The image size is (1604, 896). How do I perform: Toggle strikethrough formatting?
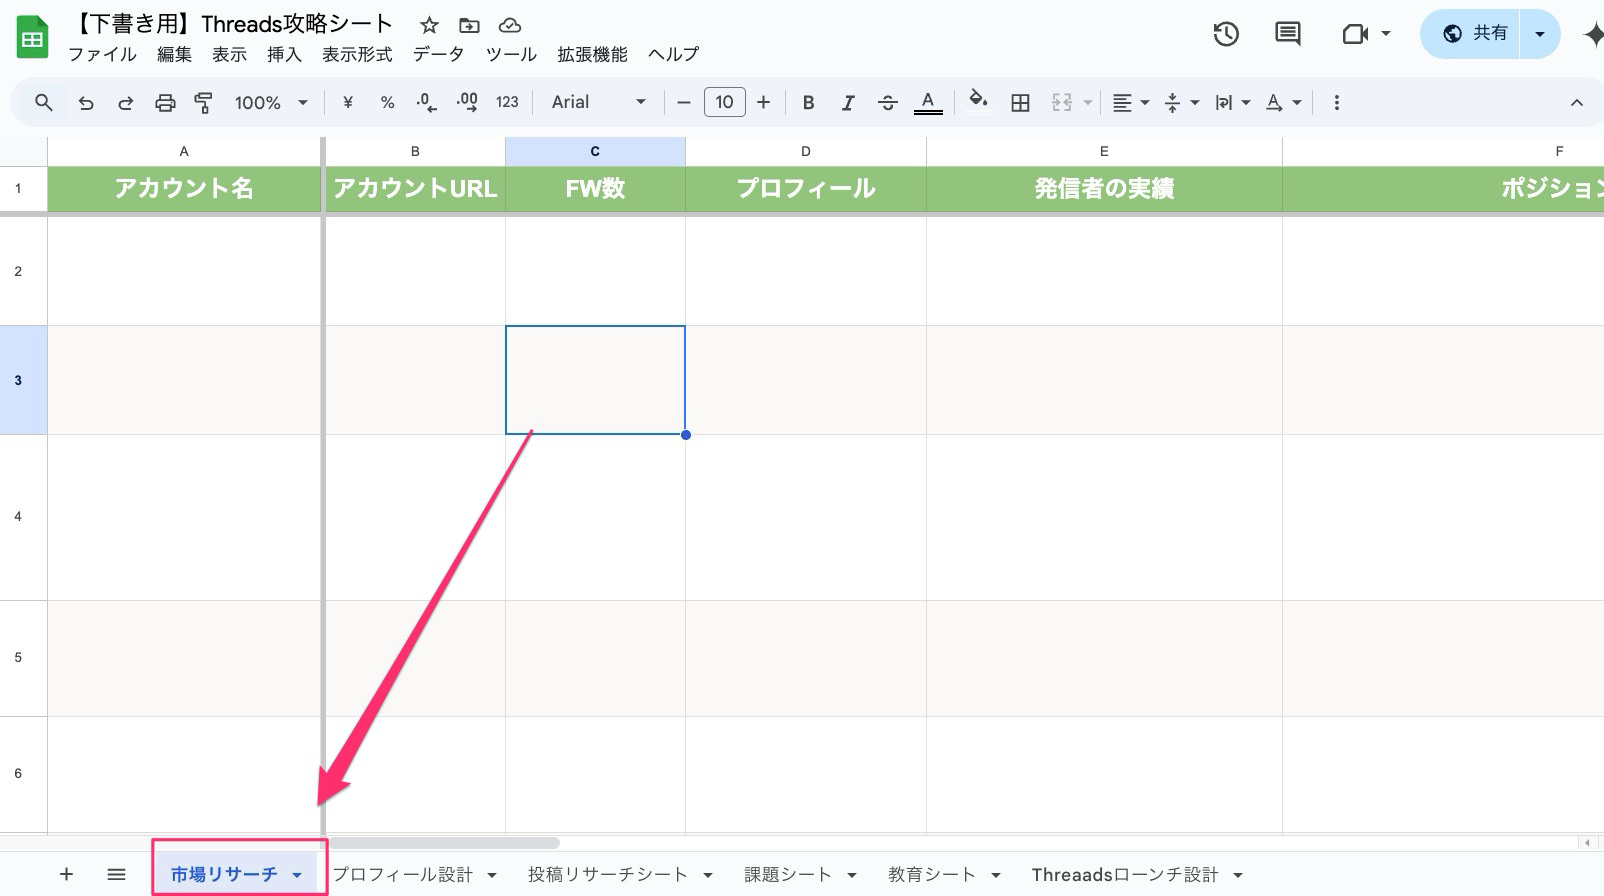coord(887,102)
